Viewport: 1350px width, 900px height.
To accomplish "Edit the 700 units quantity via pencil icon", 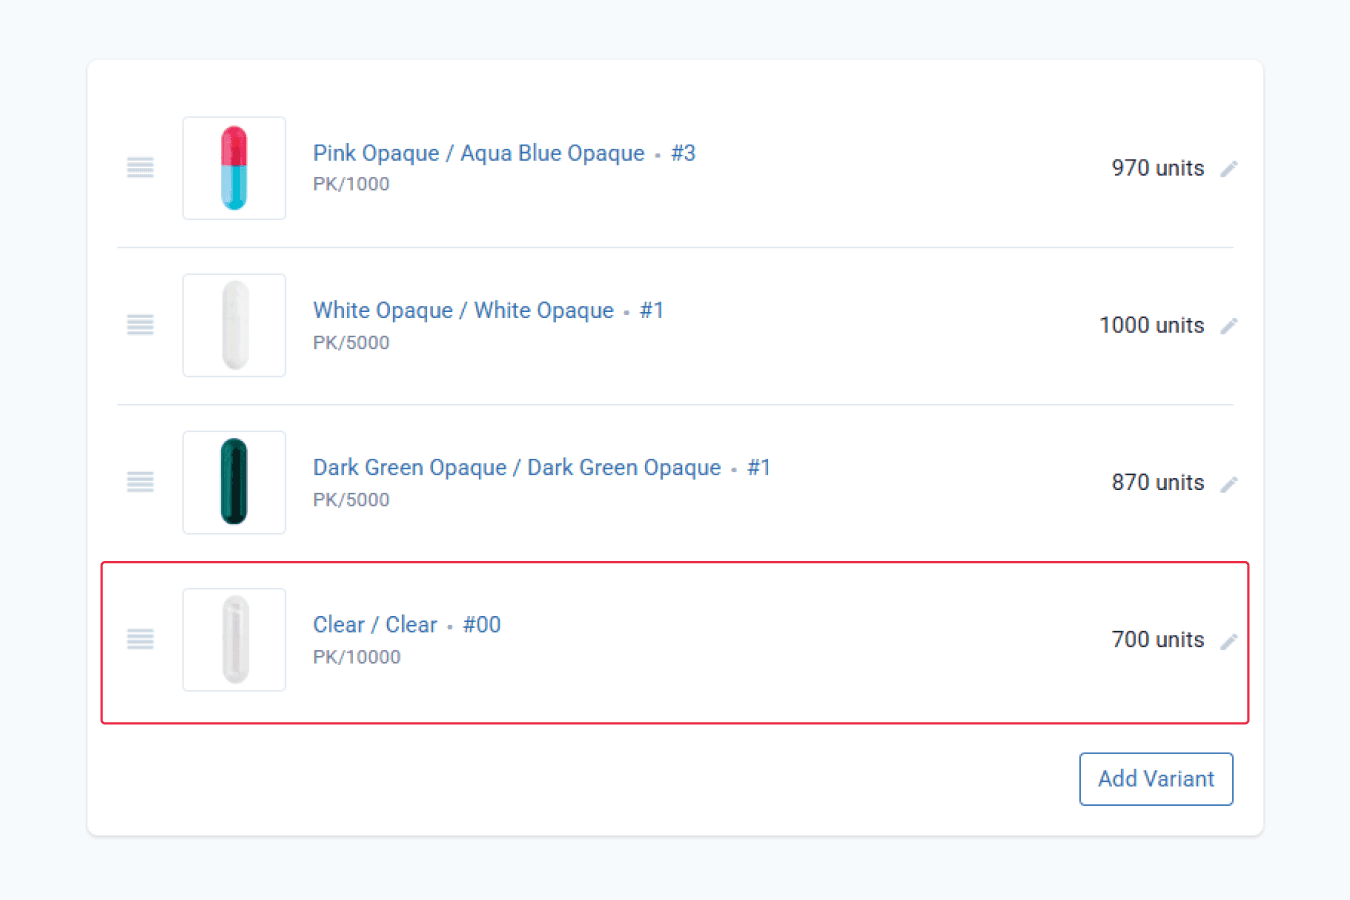I will [1229, 641].
